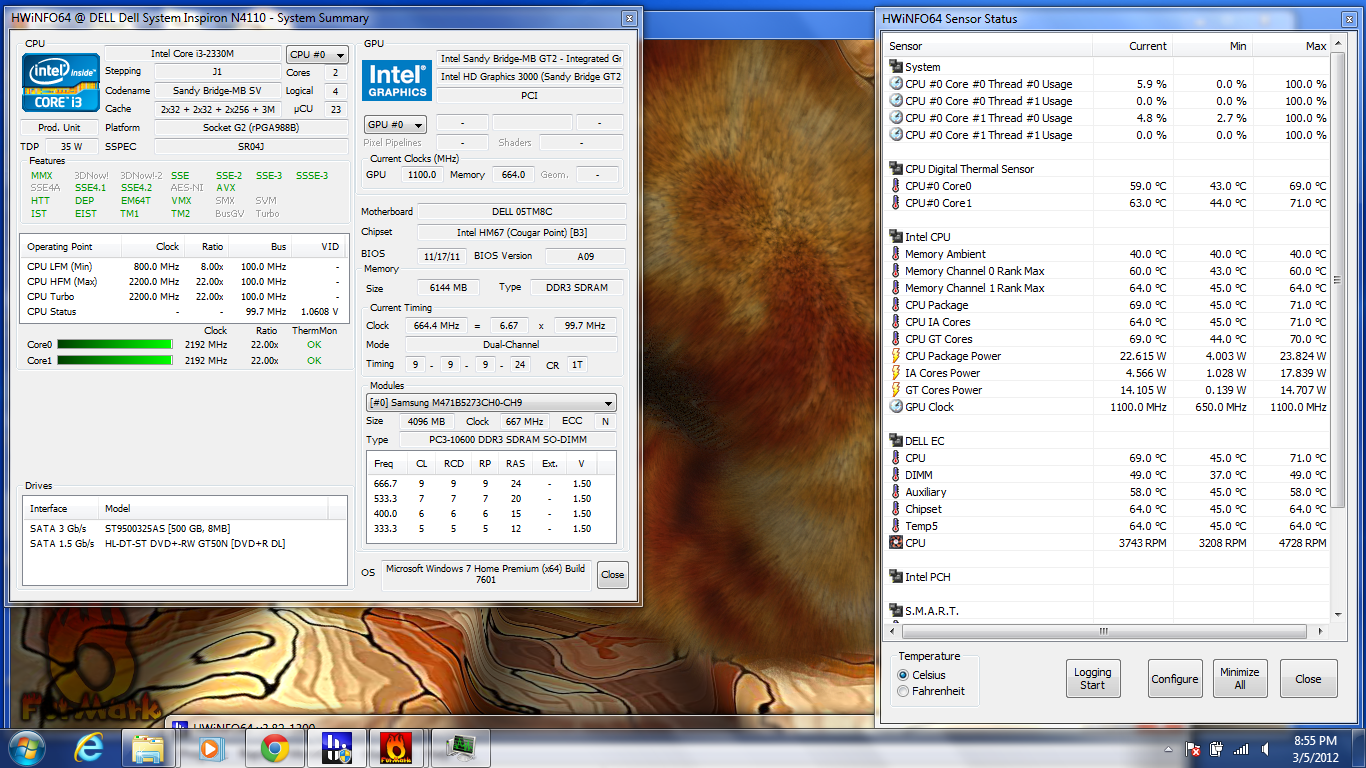Open the Windows Start menu
The width and height of the screenshot is (1366, 768).
click(x=25, y=748)
